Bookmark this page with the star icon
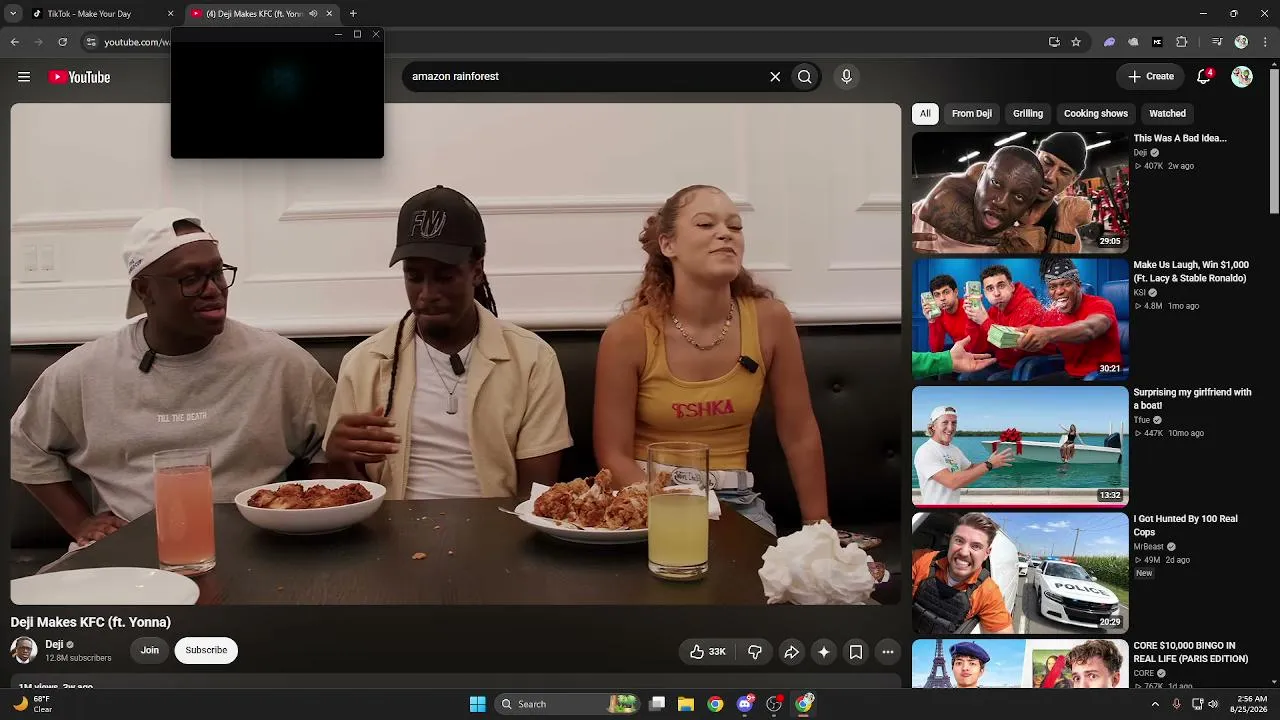 pos(1076,42)
